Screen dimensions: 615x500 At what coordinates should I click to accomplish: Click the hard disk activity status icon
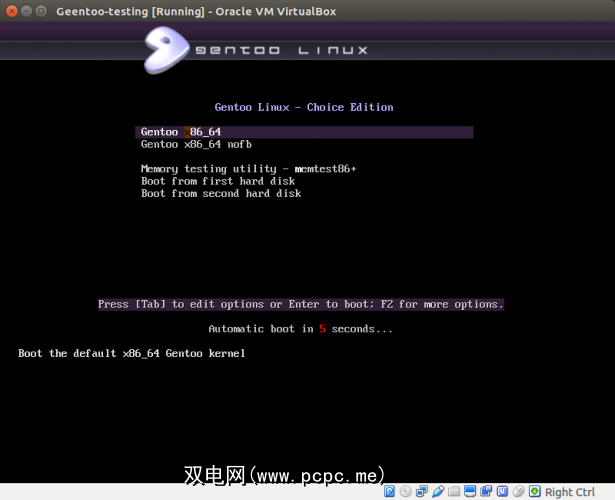click(x=389, y=491)
